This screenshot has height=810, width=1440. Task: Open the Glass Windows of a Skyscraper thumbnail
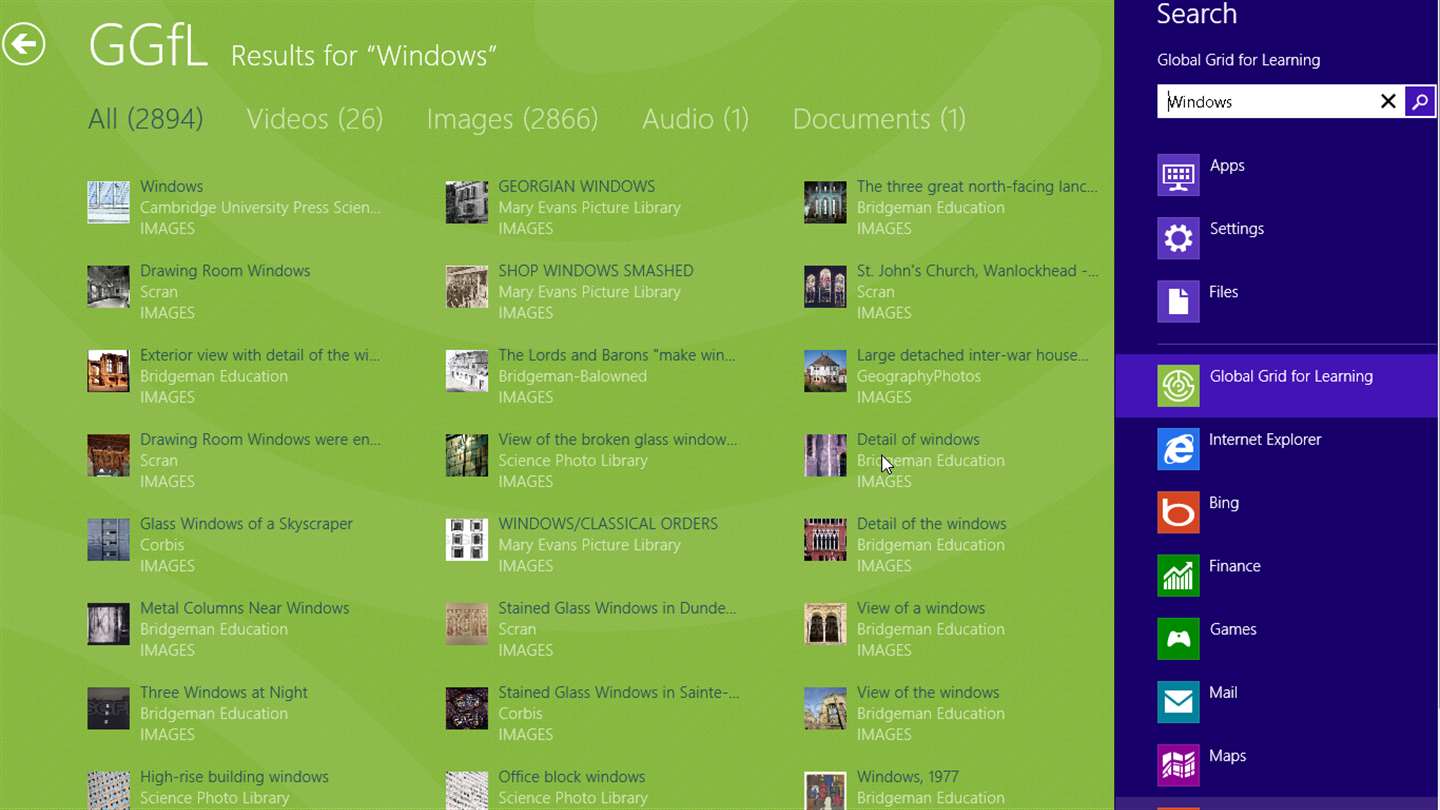coord(108,540)
